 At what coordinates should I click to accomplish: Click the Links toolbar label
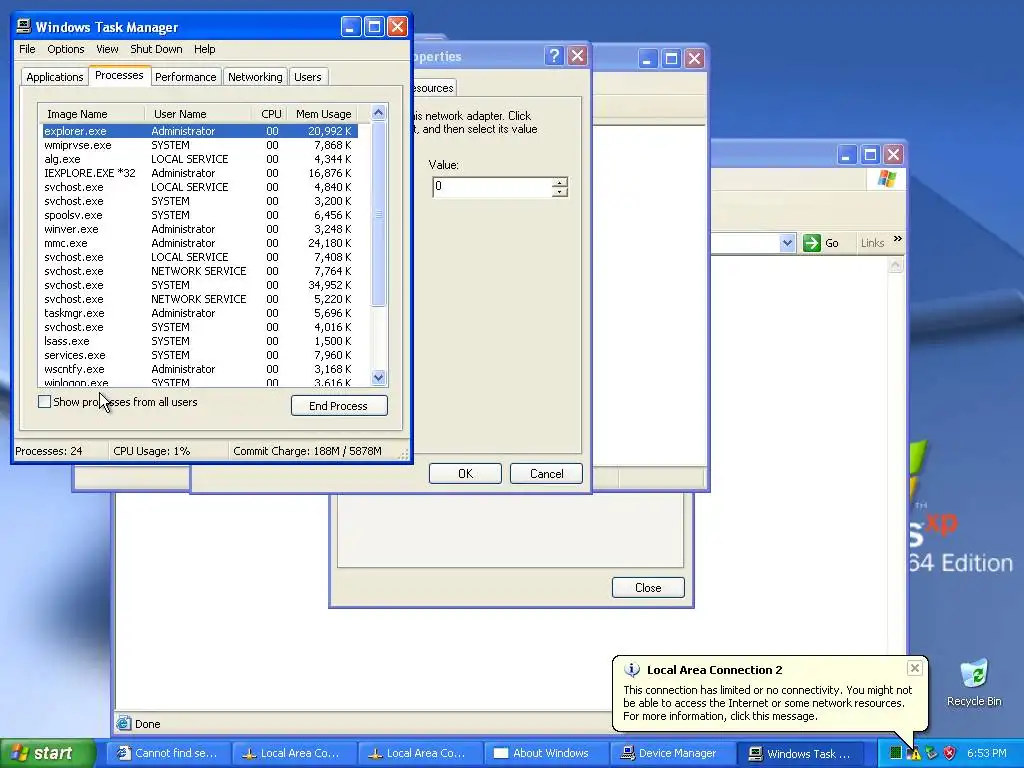[872, 243]
